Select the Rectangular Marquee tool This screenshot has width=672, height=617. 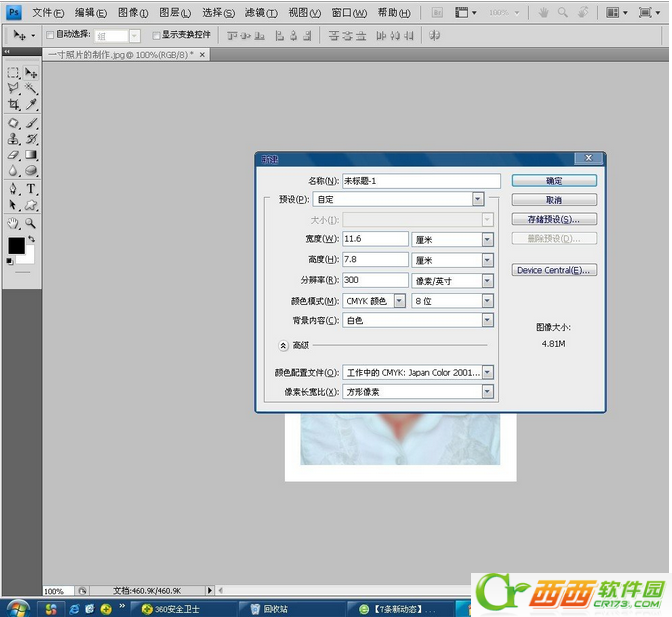(x=14, y=73)
